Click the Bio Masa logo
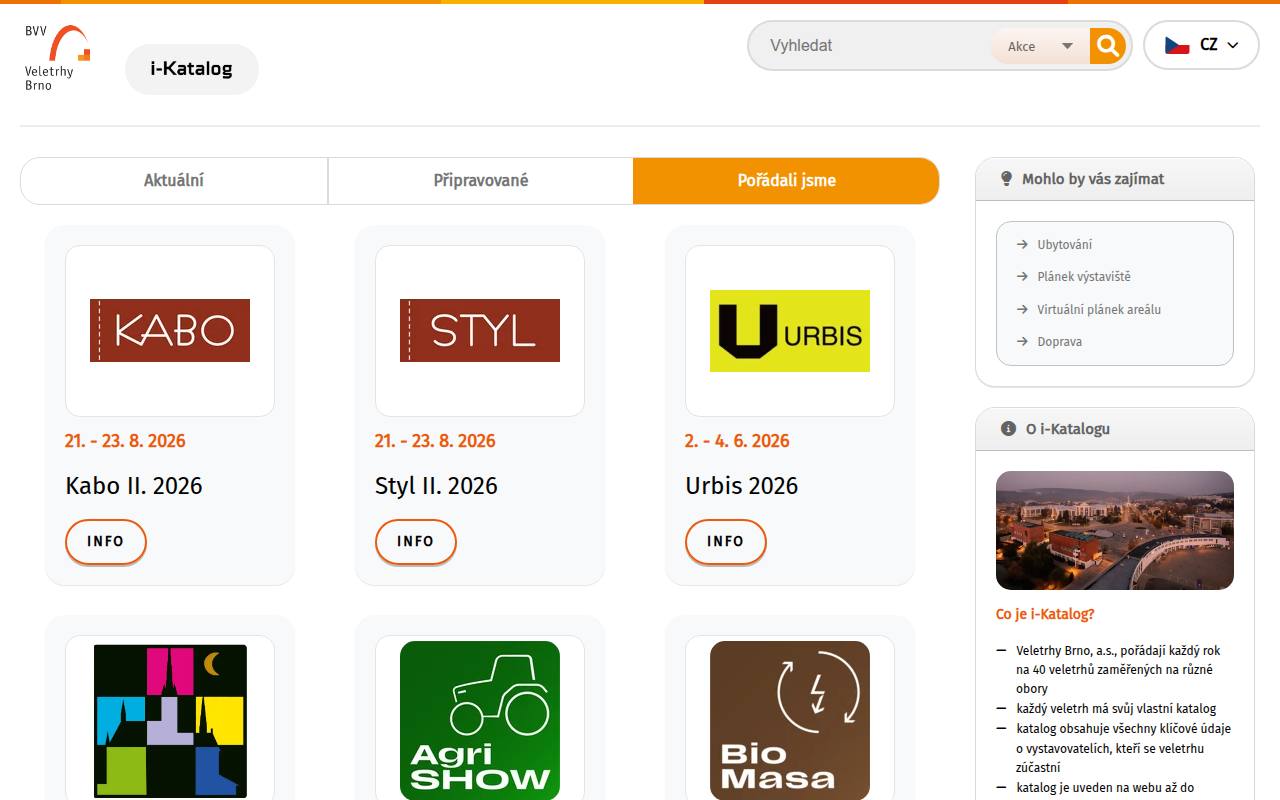The image size is (1280, 800). (x=790, y=720)
